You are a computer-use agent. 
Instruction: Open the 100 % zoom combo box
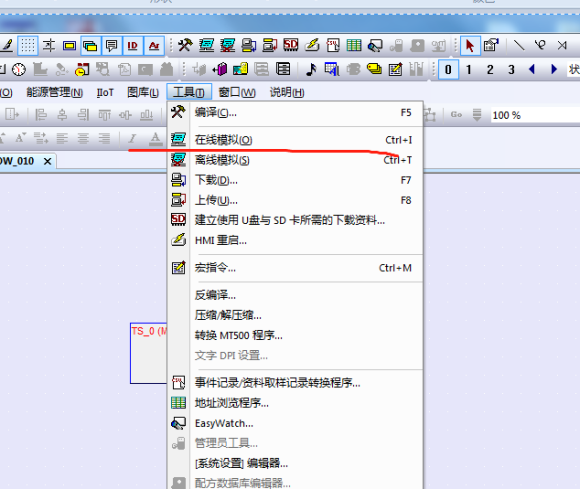(535, 115)
